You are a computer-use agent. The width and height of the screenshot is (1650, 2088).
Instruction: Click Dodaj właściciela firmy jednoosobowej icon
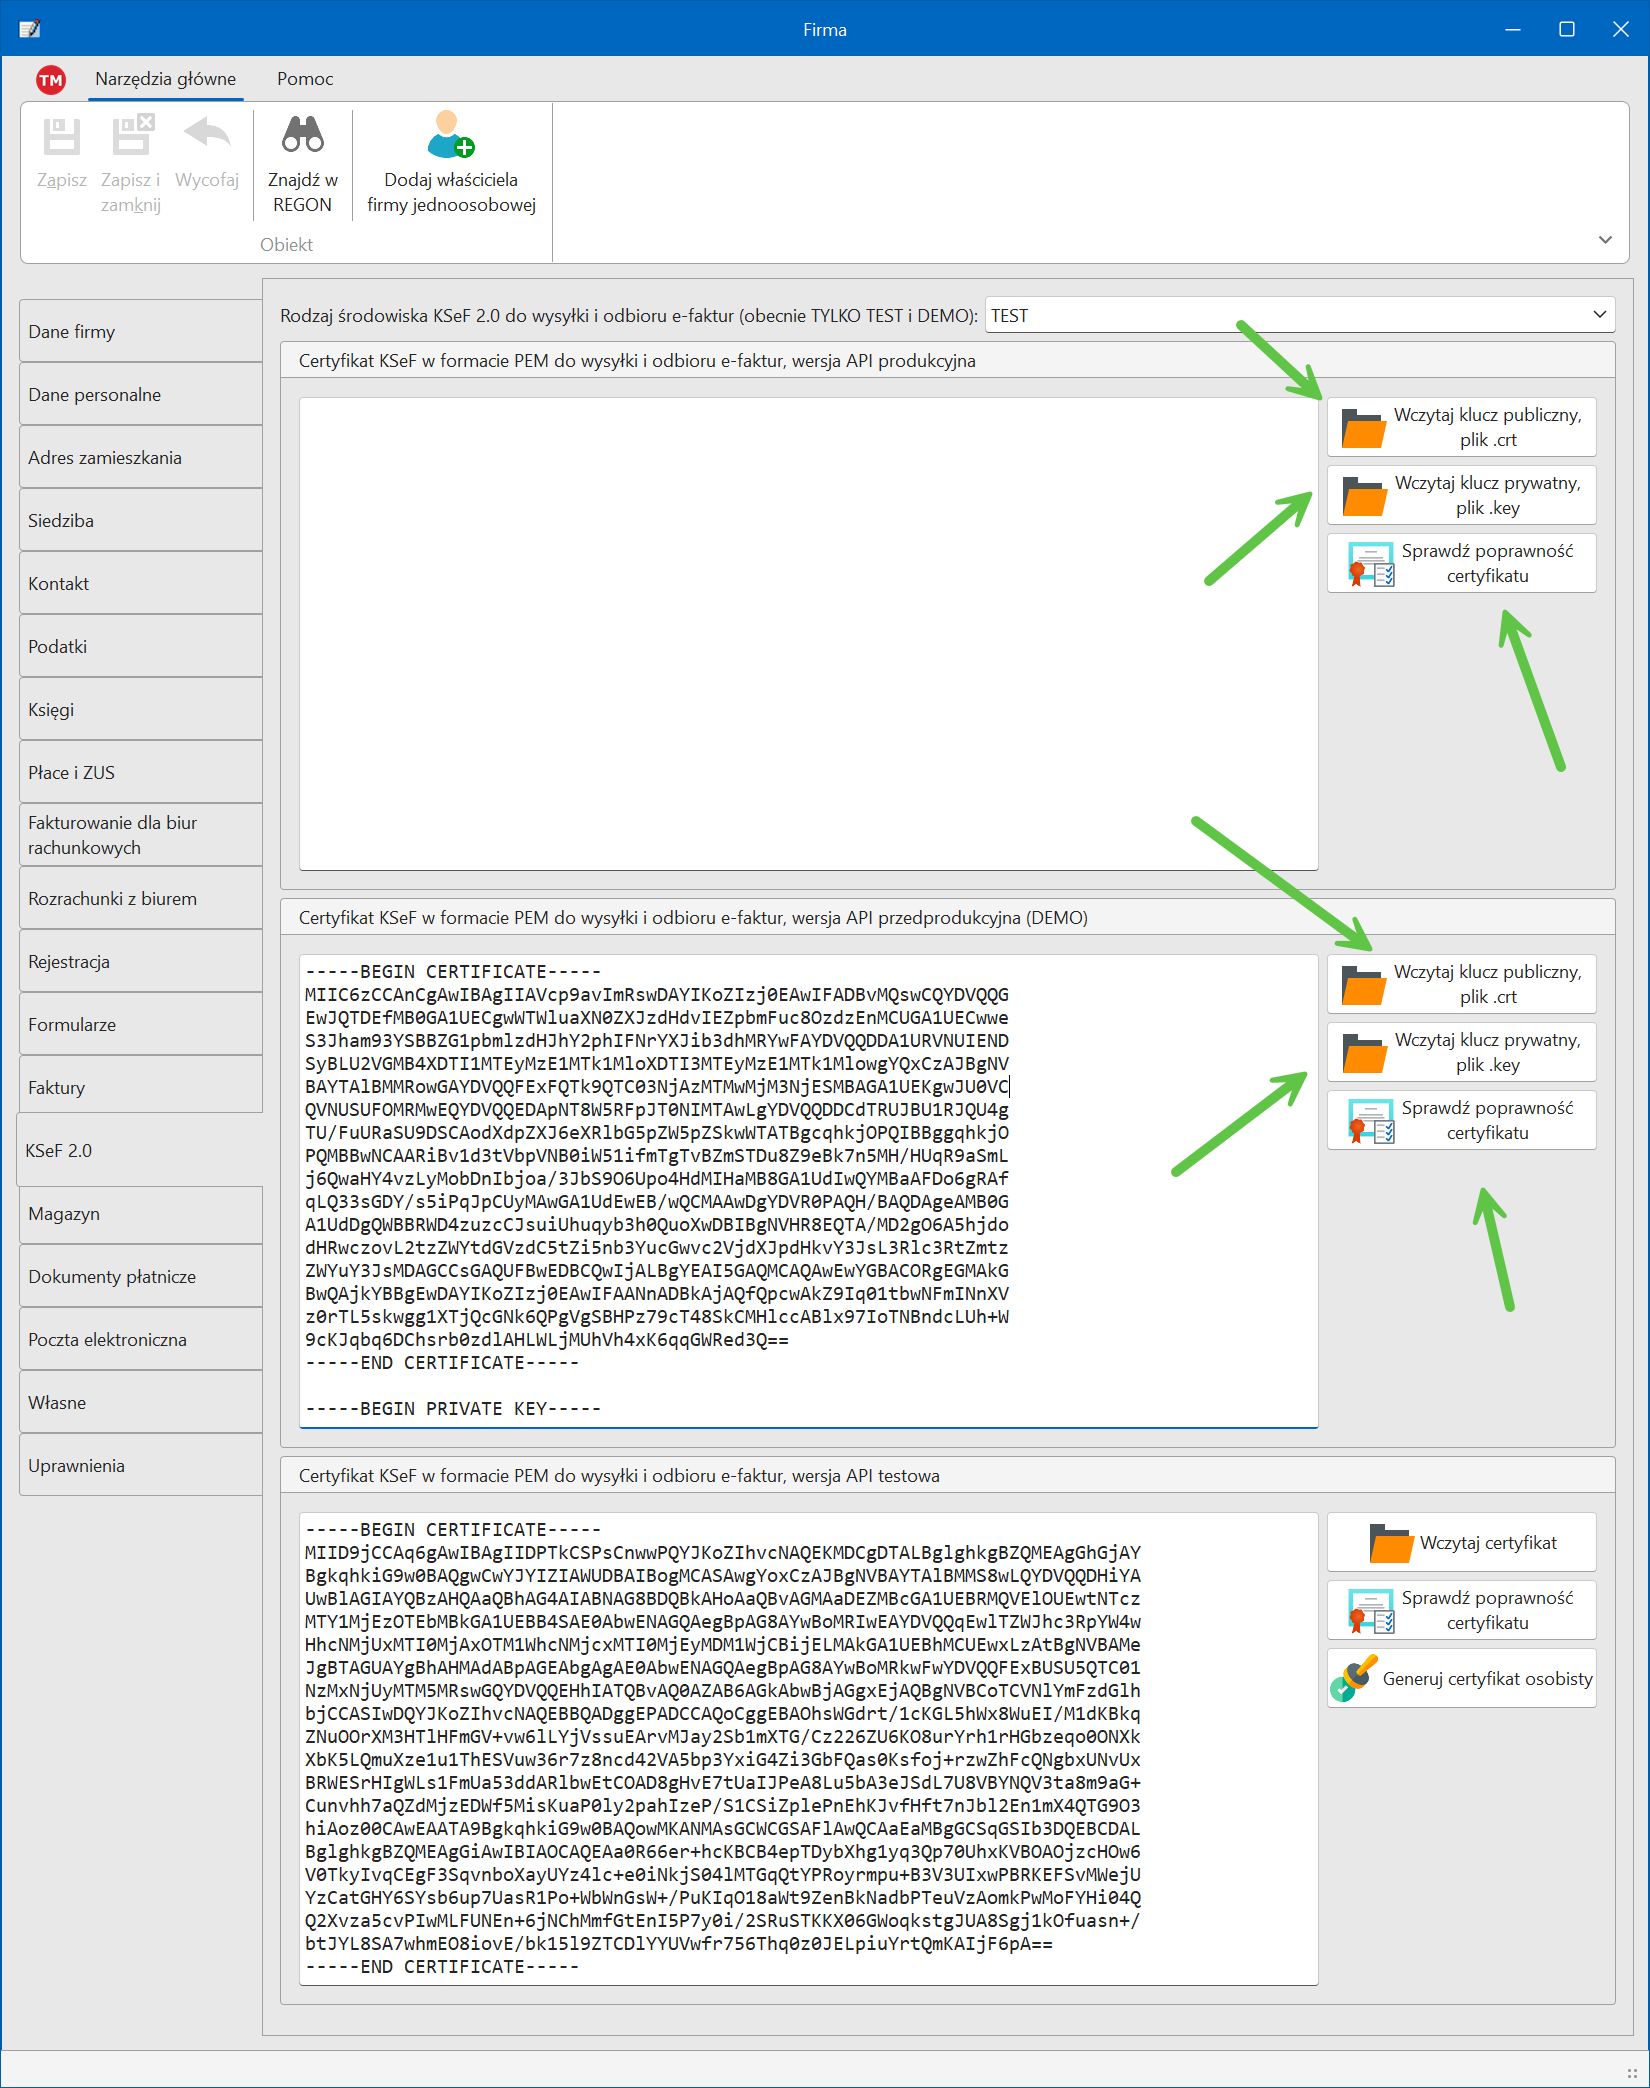(450, 135)
